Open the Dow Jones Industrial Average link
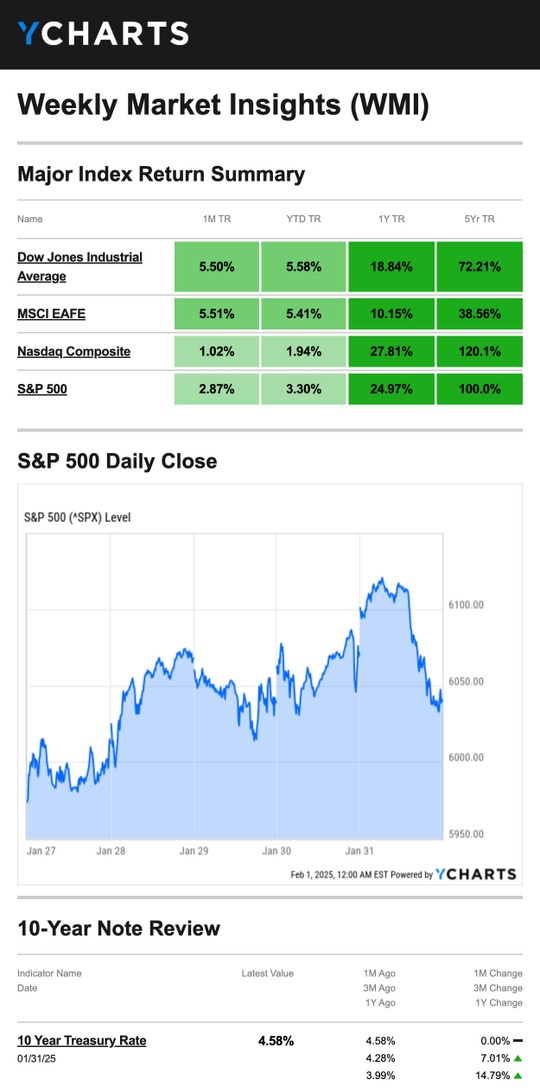540x1092 pixels. tap(80, 267)
